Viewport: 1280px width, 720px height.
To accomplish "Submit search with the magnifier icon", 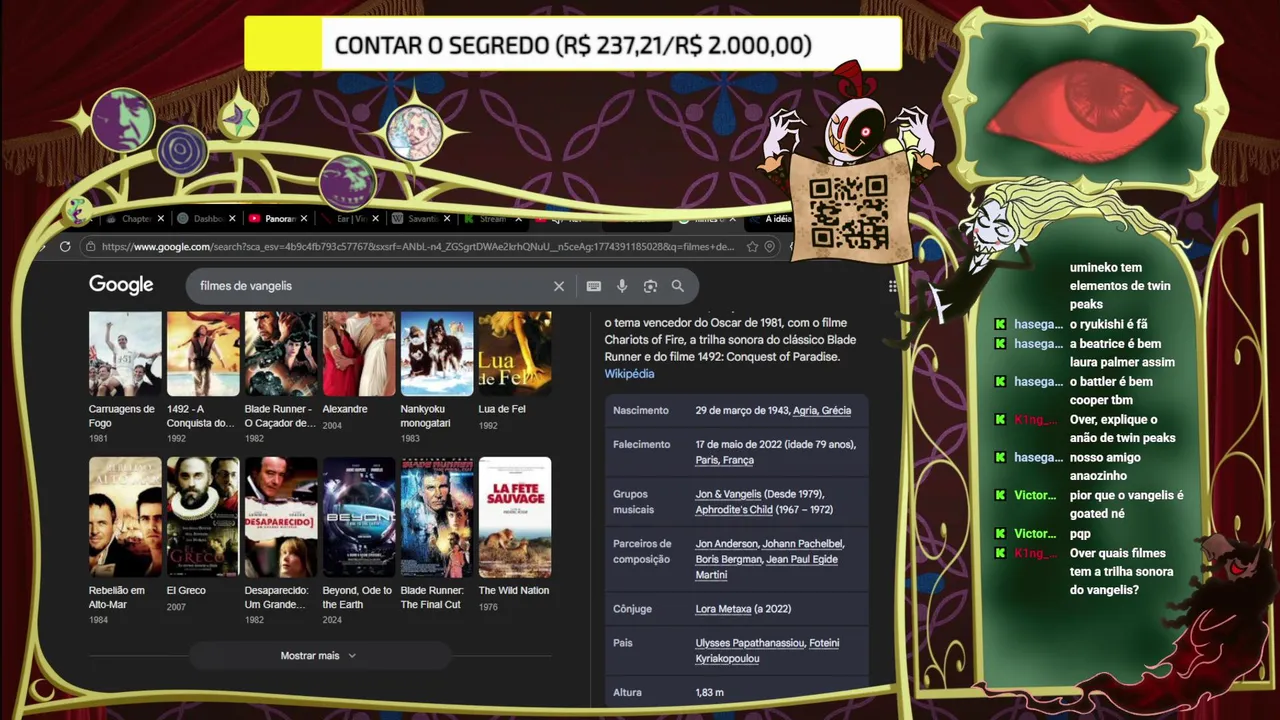I will [678, 286].
